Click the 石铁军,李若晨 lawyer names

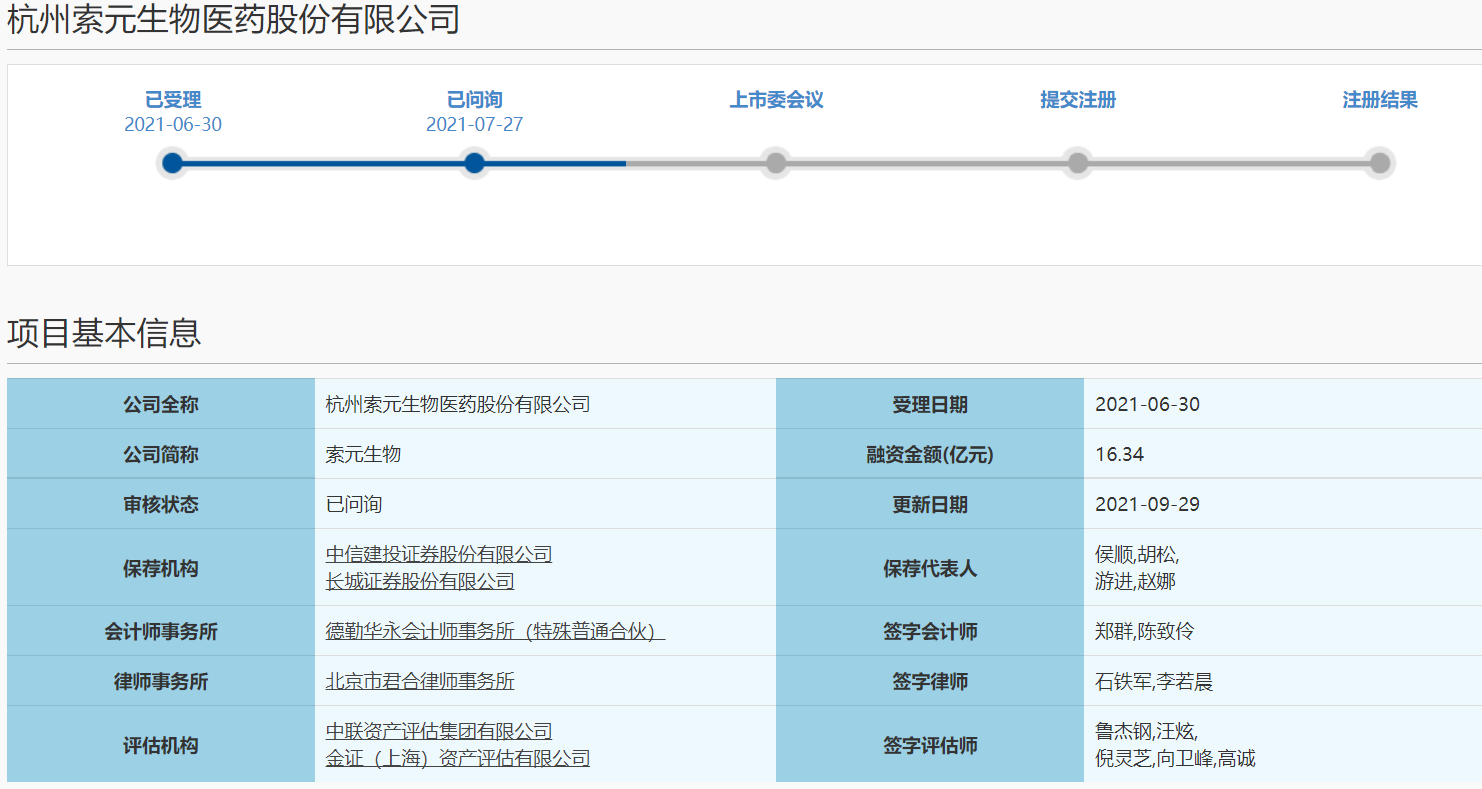[x=1154, y=681]
